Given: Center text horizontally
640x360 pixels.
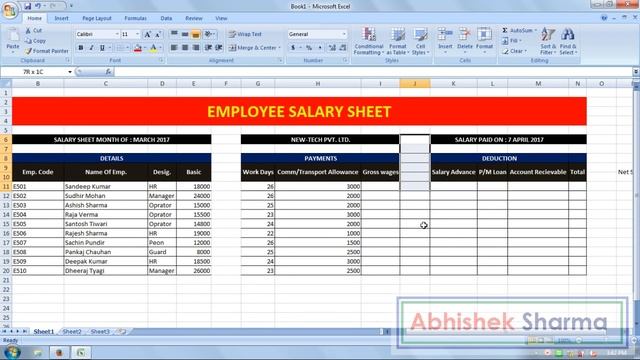Looking at the screenshot, I should [185, 48].
